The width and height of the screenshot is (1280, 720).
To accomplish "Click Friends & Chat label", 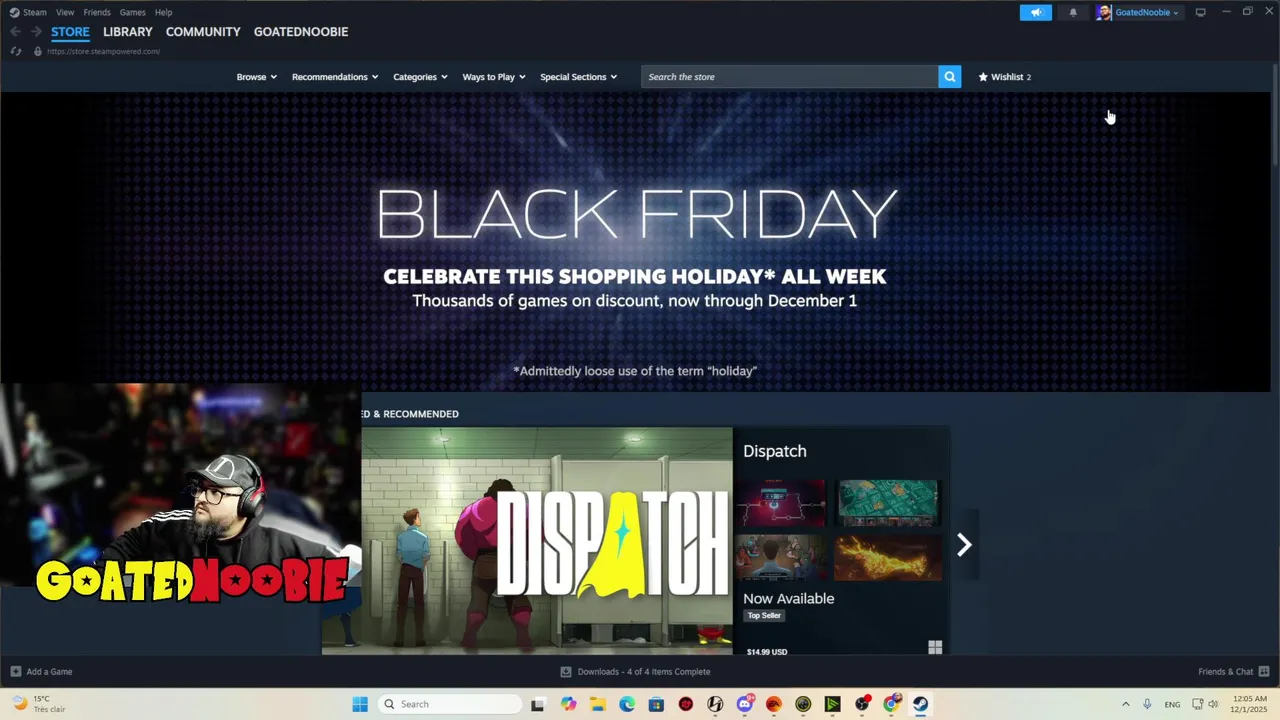I will [x=1226, y=671].
